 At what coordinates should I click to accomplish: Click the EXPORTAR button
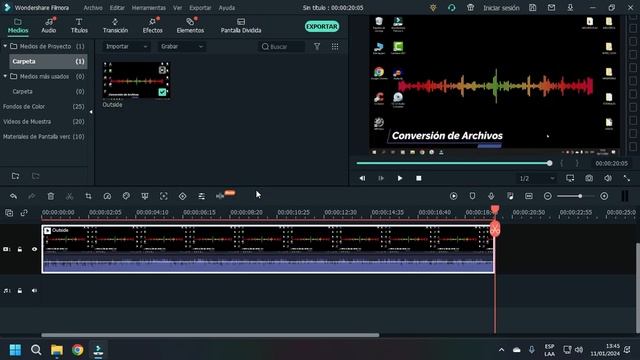point(322,27)
